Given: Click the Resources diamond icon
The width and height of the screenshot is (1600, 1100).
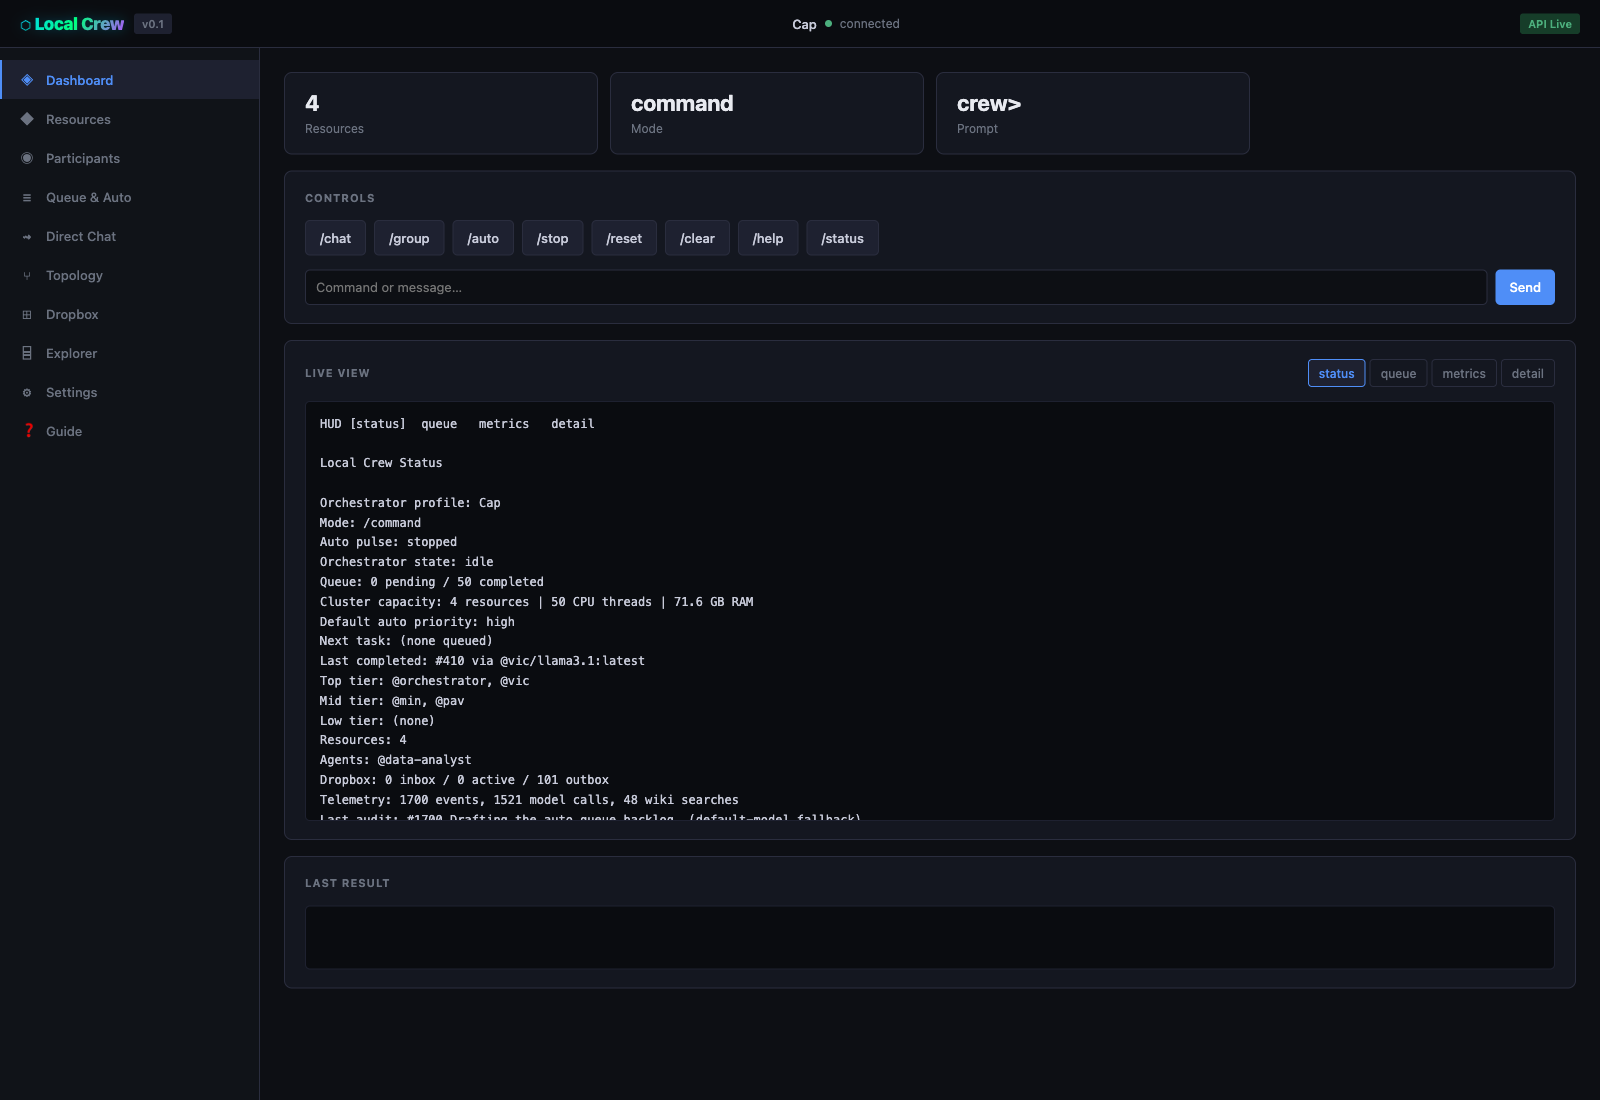Looking at the screenshot, I should [x=27, y=119].
